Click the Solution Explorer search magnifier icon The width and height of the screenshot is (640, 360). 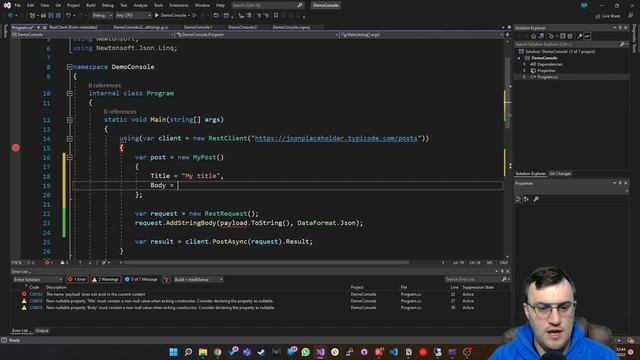(622, 44)
